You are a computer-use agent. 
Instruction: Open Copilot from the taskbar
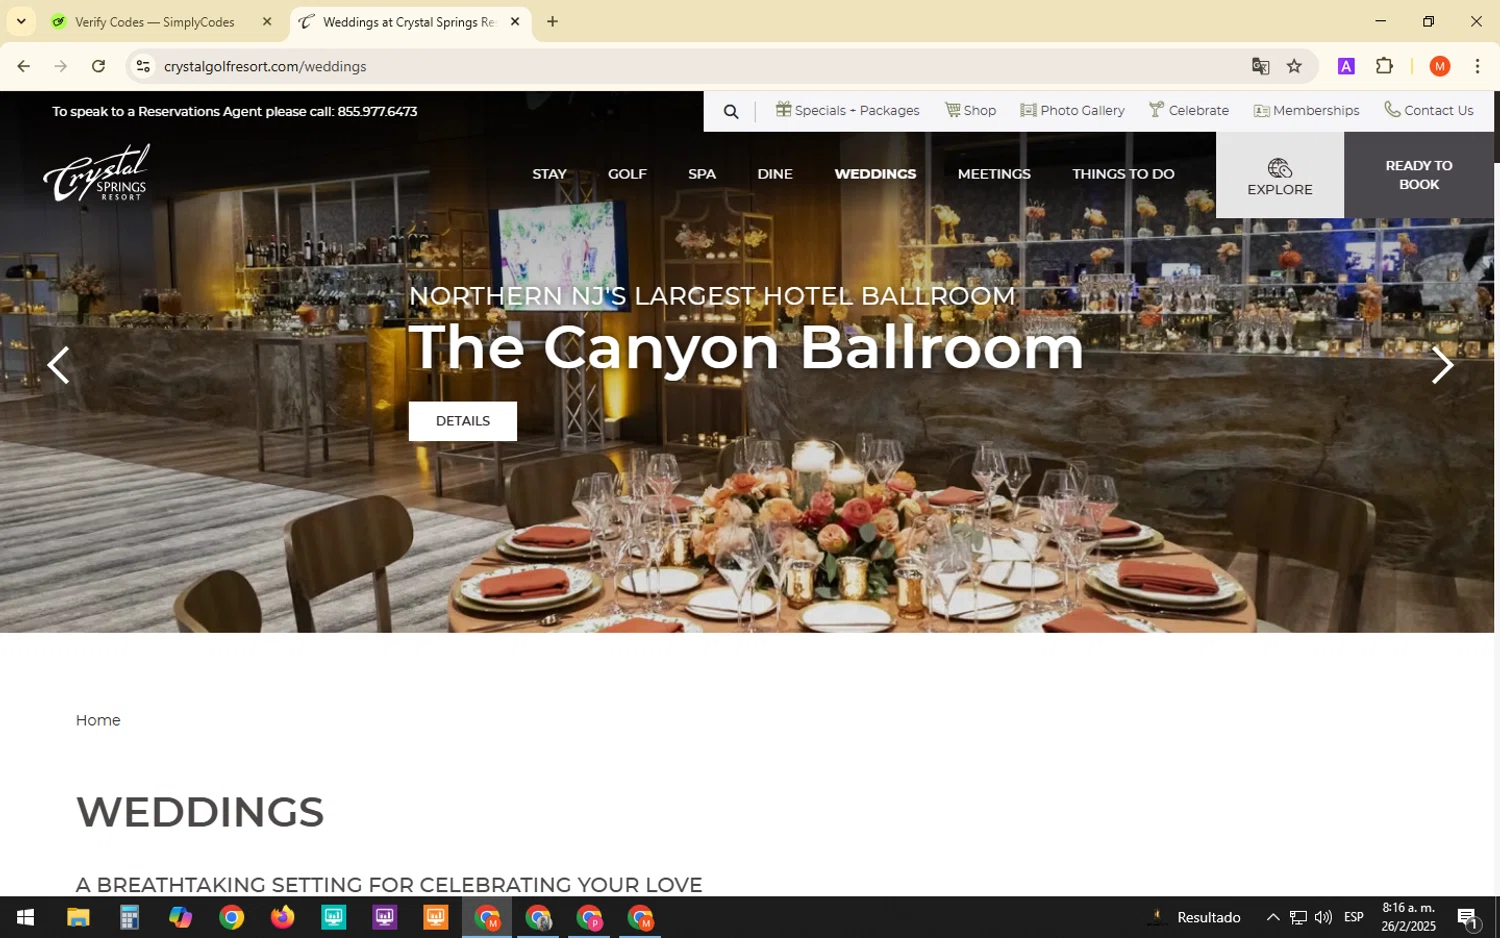pos(180,917)
